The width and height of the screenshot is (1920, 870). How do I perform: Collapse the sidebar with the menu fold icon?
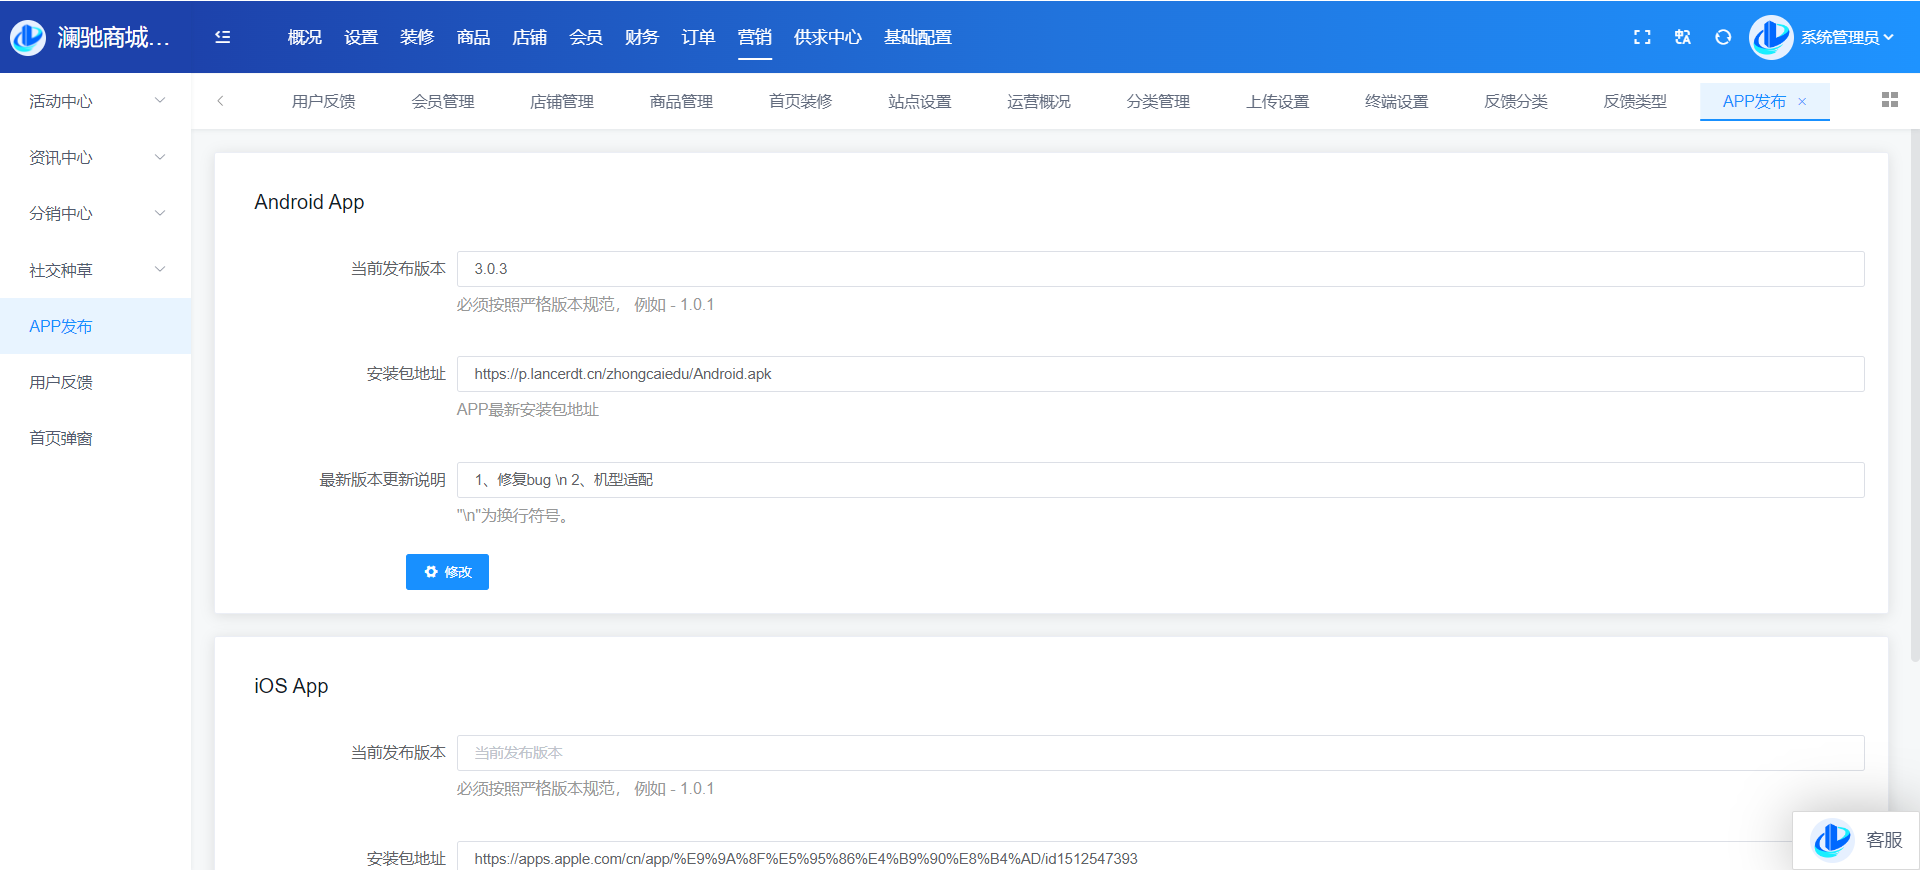(223, 37)
